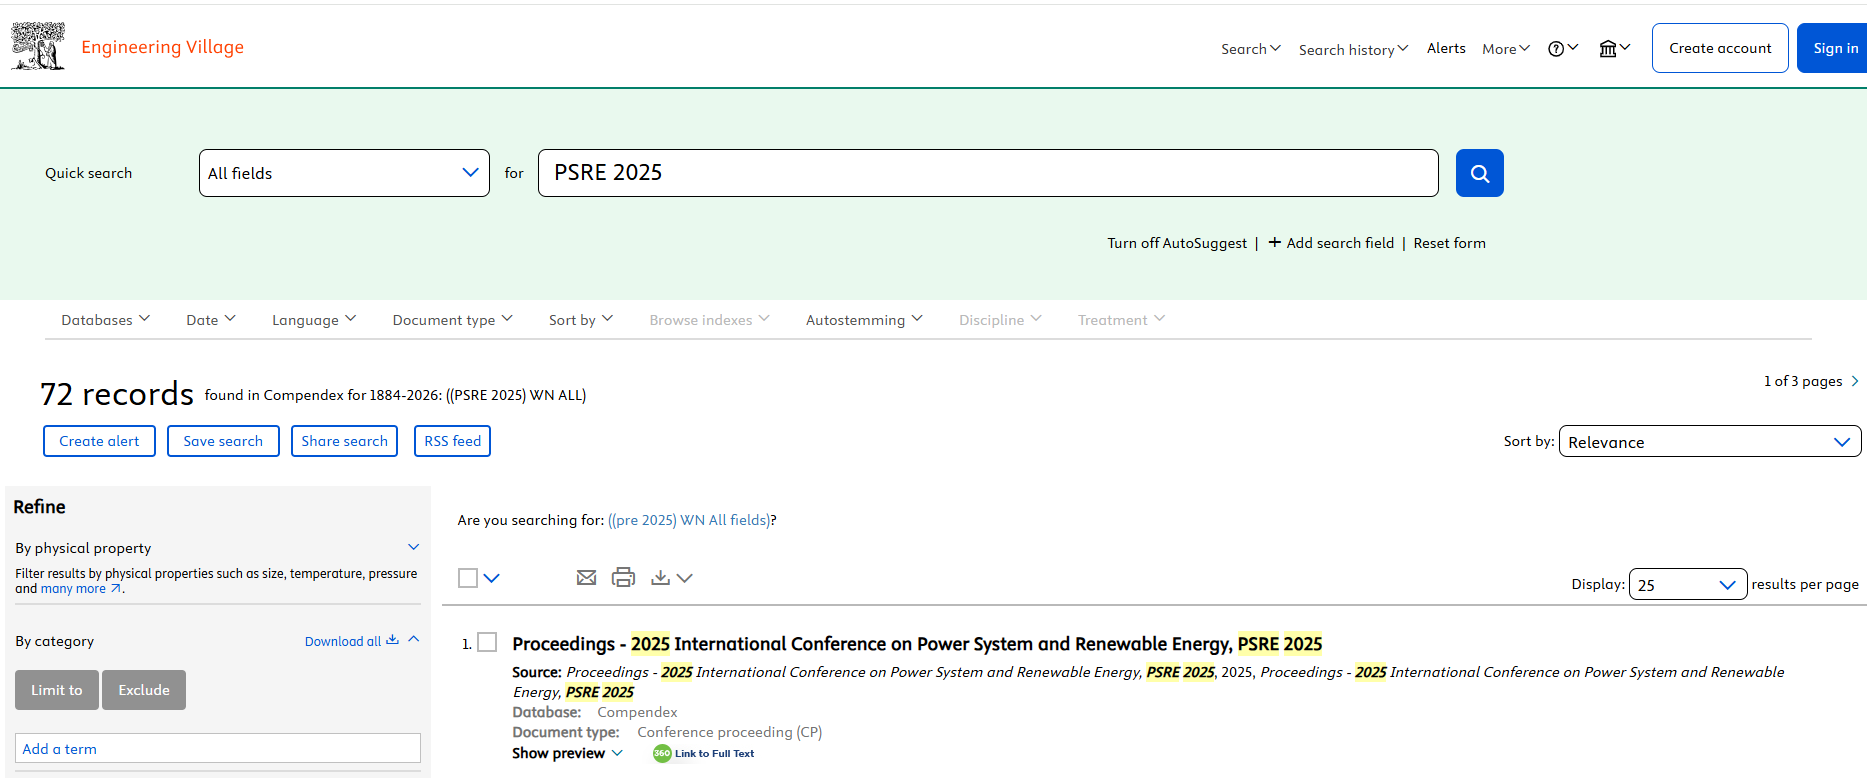Image resolution: width=1867 pixels, height=778 pixels.
Task: Open the Browse indexes menu
Action: pyautogui.click(x=709, y=320)
